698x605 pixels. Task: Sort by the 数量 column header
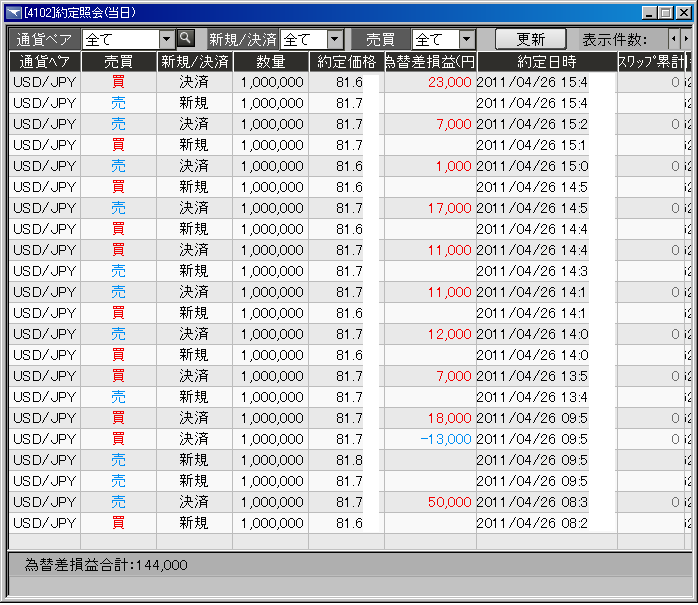point(270,61)
